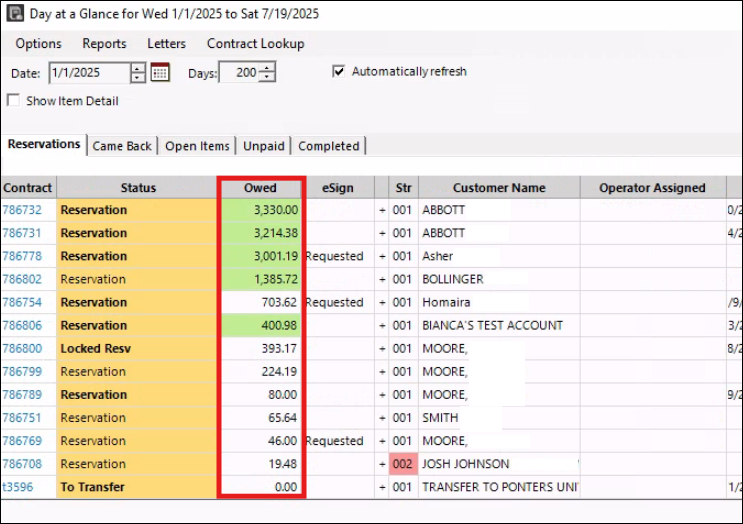Screen dimensions: 743x524
Task: Click the Days value stepper arrows
Action: pyautogui.click(x=266, y=73)
